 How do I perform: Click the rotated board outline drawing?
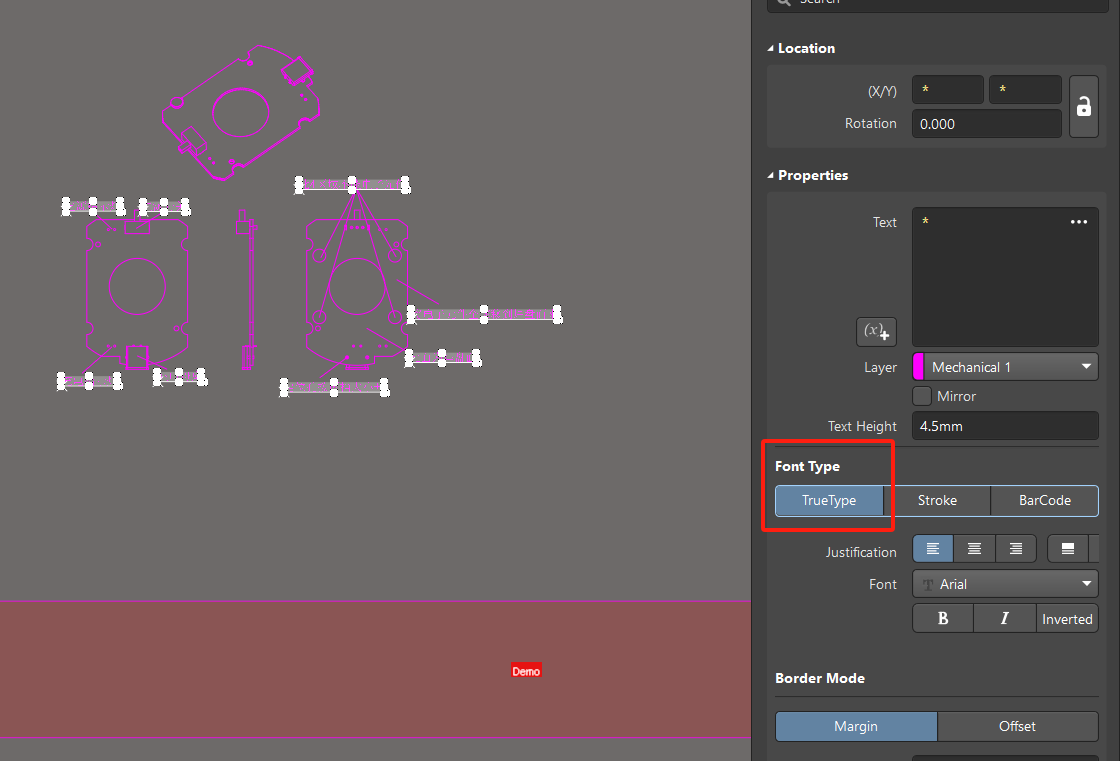click(x=241, y=112)
